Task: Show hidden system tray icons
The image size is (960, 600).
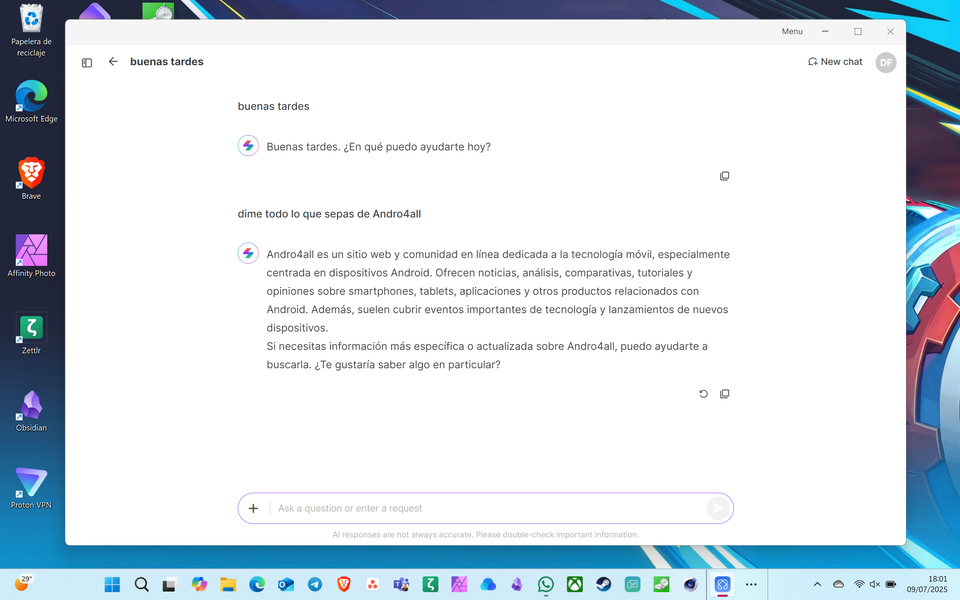Action: tap(817, 585)
